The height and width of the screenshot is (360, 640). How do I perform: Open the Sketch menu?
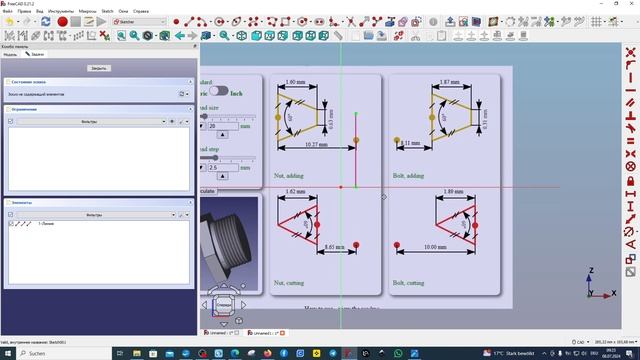pyautogui.click(x=107, y=11)
